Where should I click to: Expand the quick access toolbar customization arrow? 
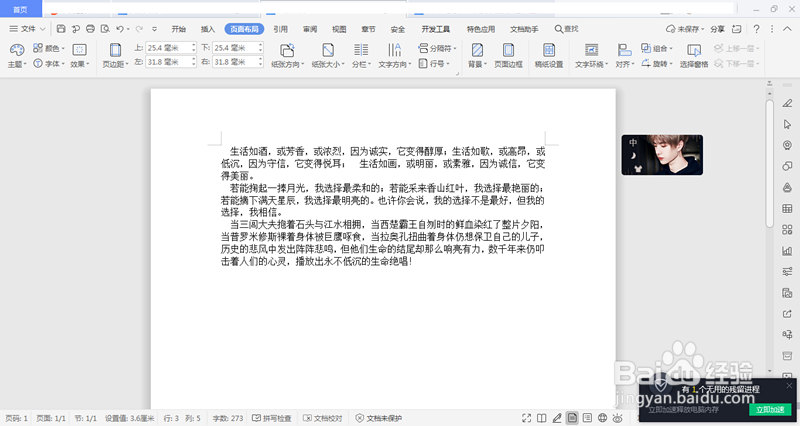pos(155,29)
